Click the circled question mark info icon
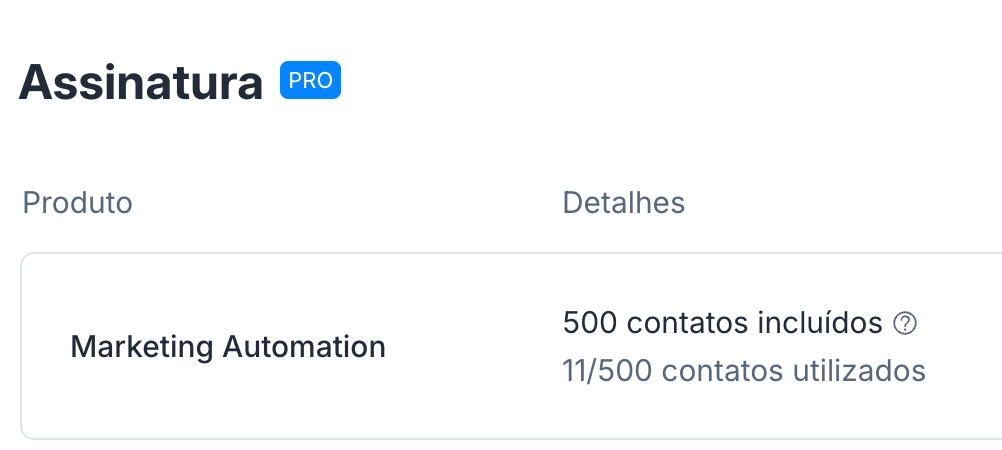Screen dimensions: 1002x450 (x=904, y=323)
